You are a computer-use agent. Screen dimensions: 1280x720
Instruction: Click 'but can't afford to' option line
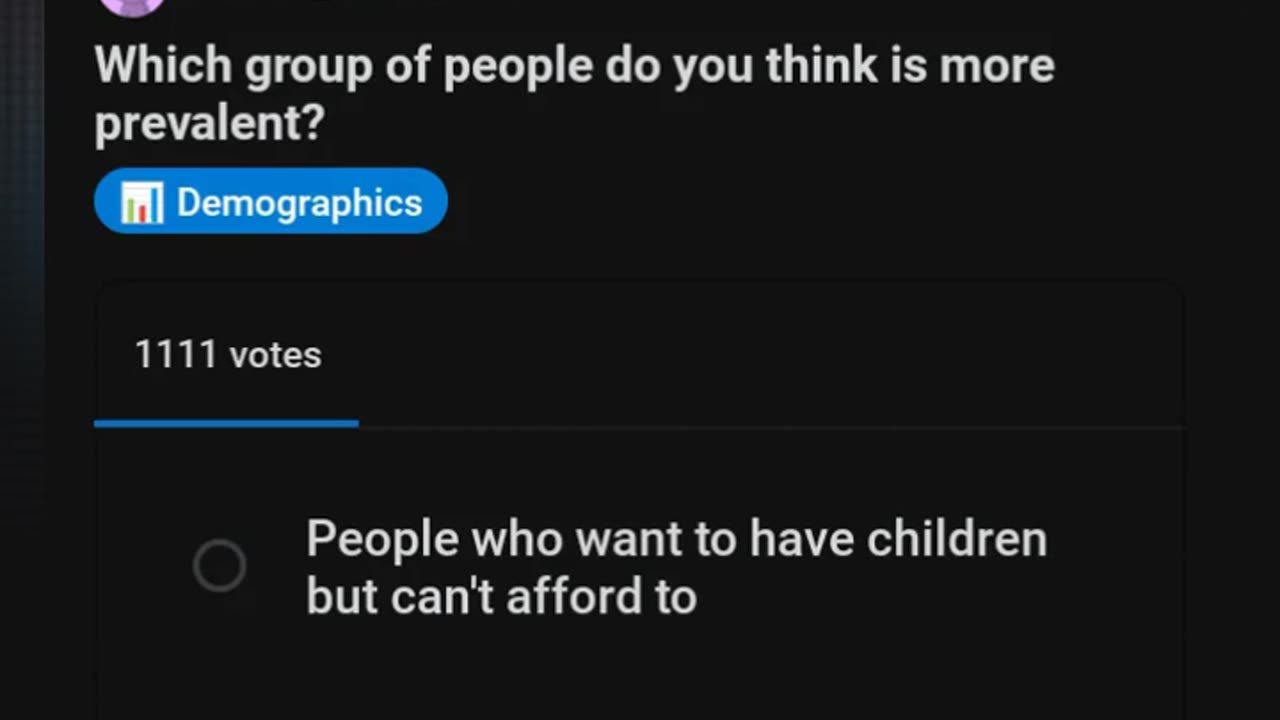click(501, 597)
